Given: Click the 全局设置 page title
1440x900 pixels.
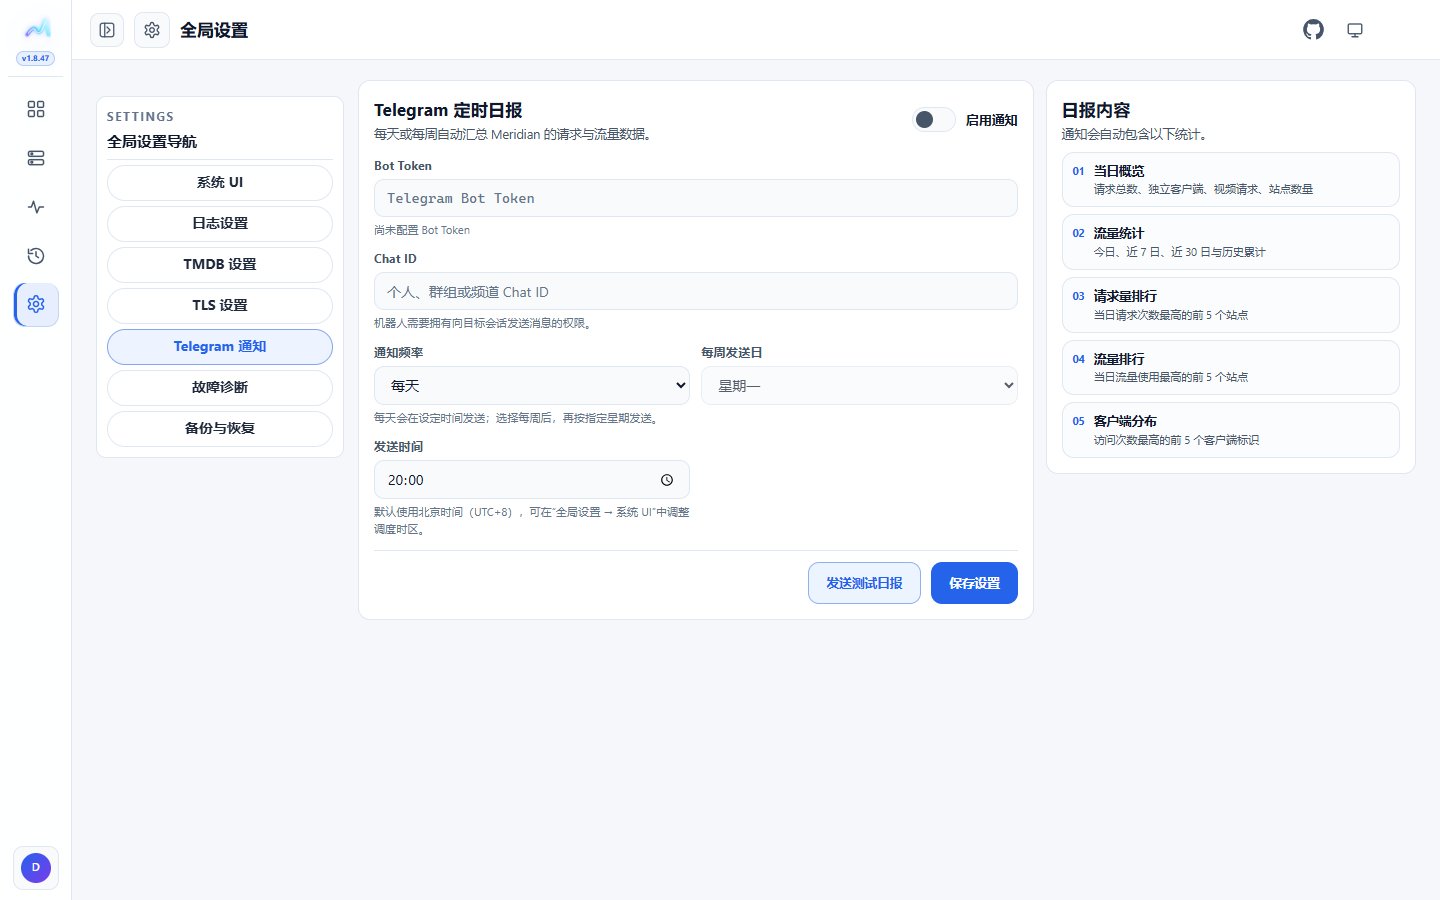Looking at the screenshot, I should coord(214,30).
